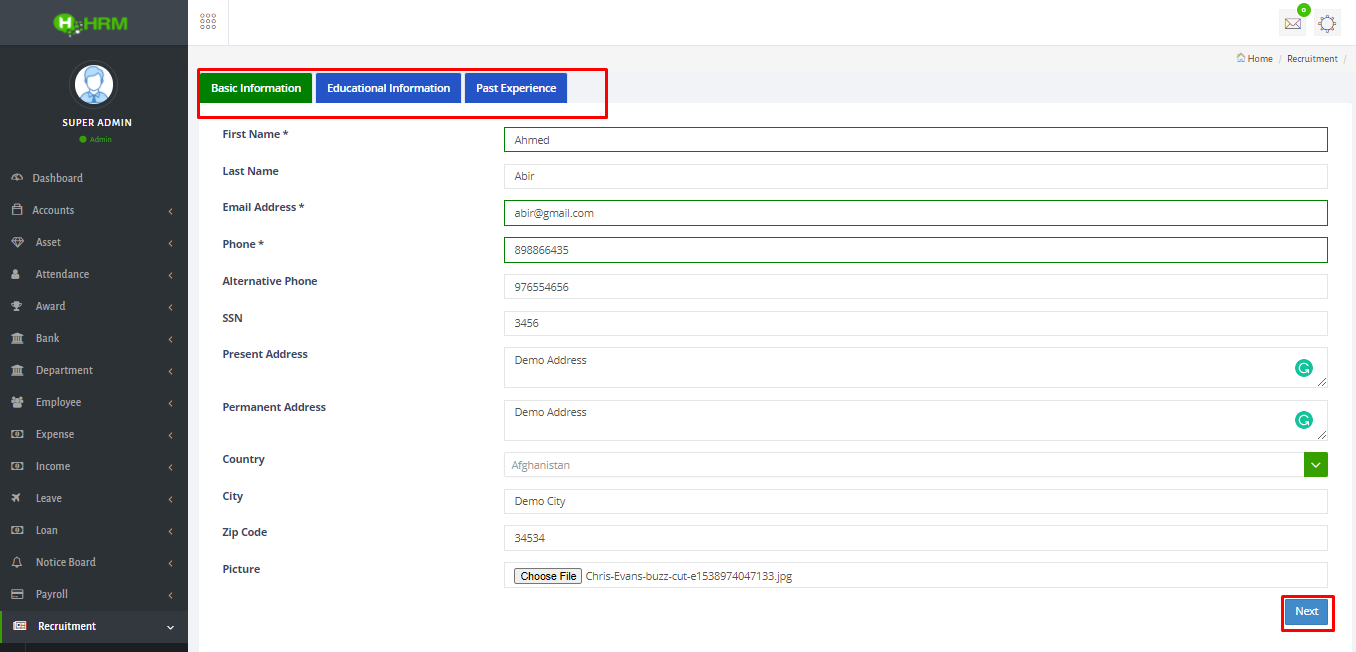Click the HRM logo
Screen dimensions: 1356x652
pos(92,22)
